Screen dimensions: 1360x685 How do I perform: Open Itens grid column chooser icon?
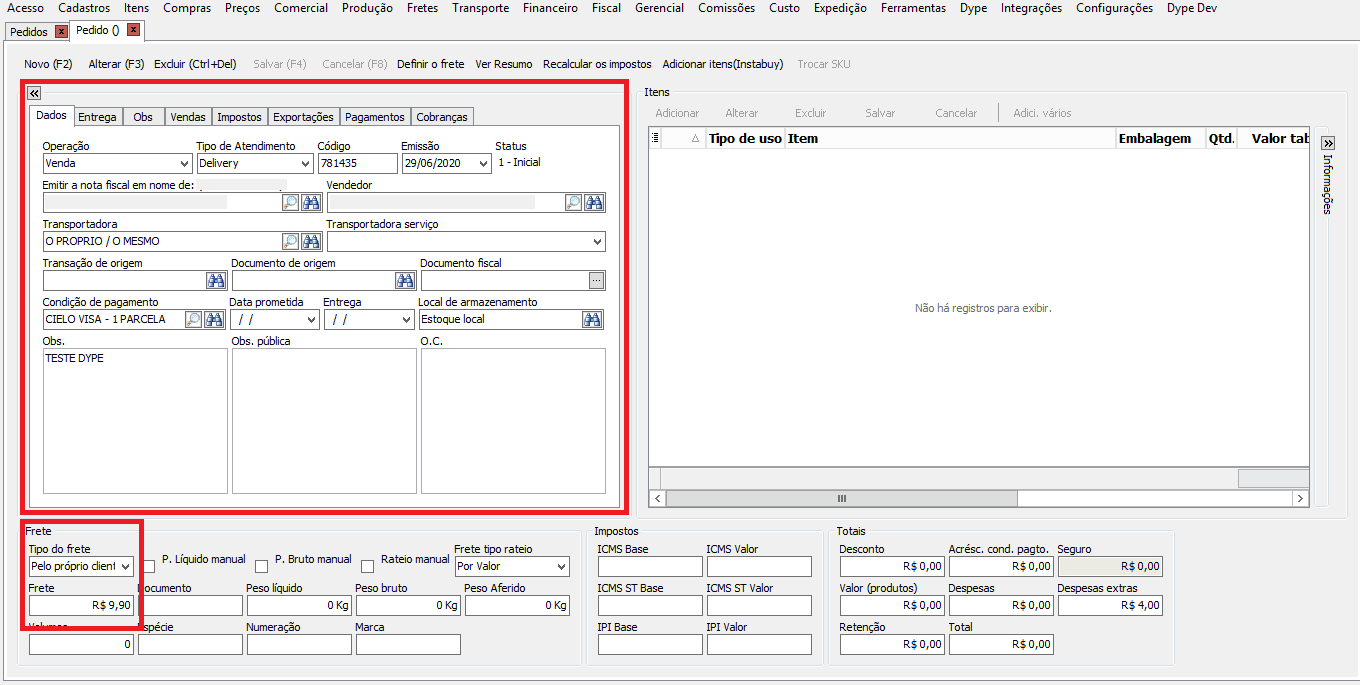(655, 138)
